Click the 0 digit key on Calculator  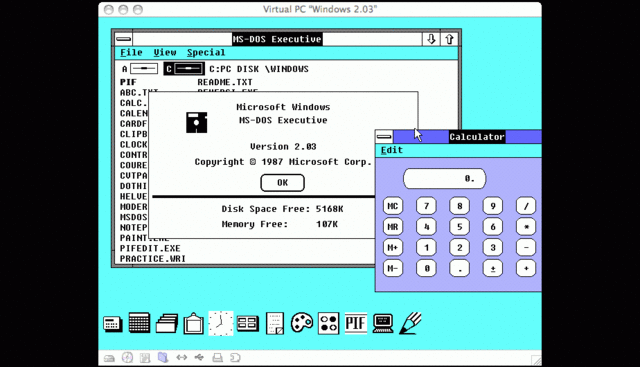pos(426,268)
